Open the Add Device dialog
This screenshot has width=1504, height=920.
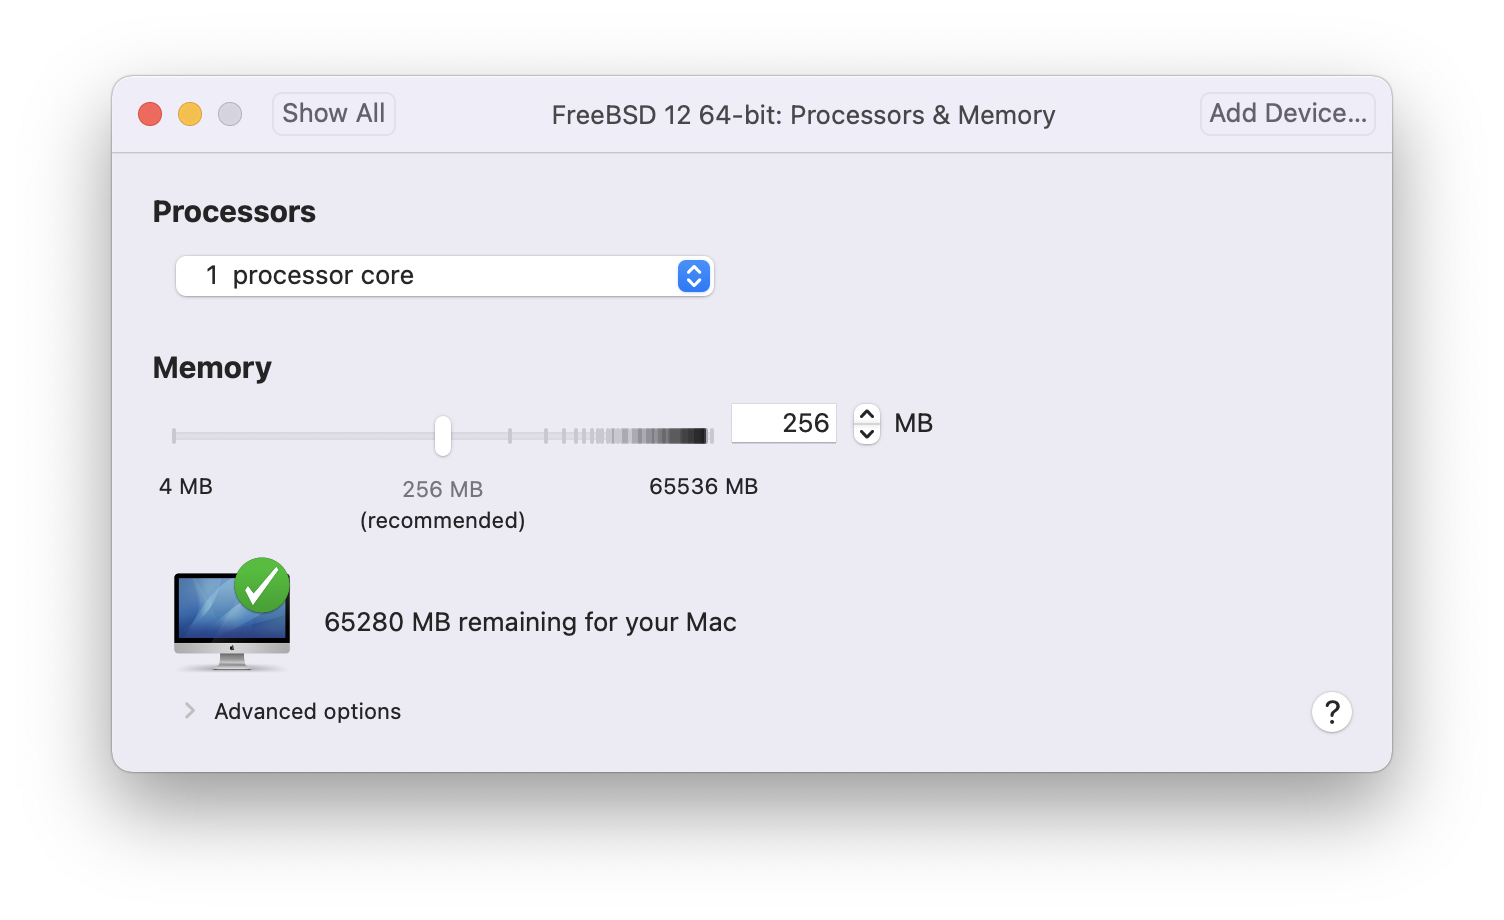pos(1287,114)
